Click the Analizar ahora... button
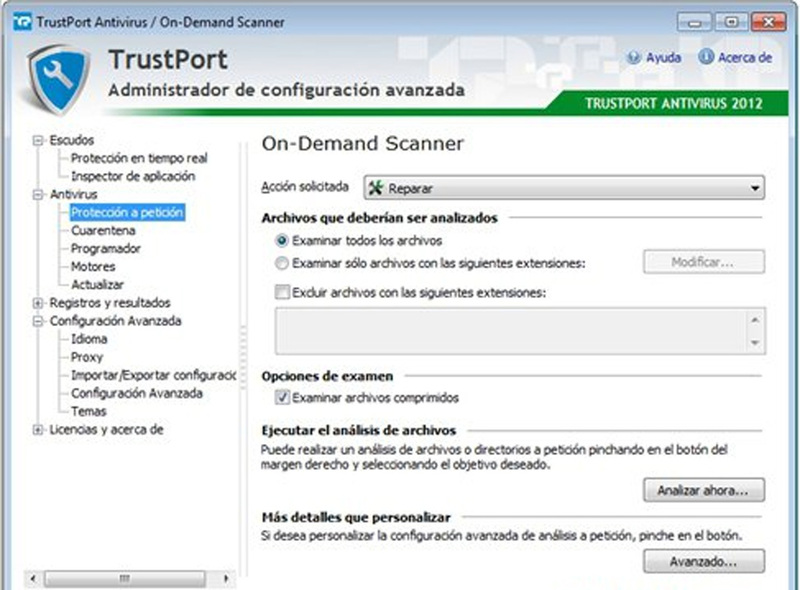800x590 pixels. point(704,490)
